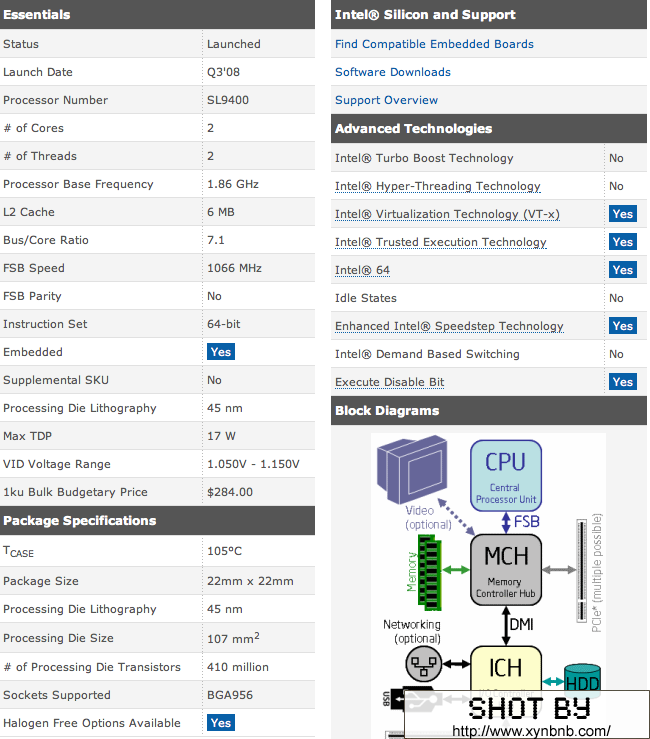This screenshot has width=650, height=739.
Task: Click the Essentials section header
Action: pyautogui.click(x=157, y=15)
